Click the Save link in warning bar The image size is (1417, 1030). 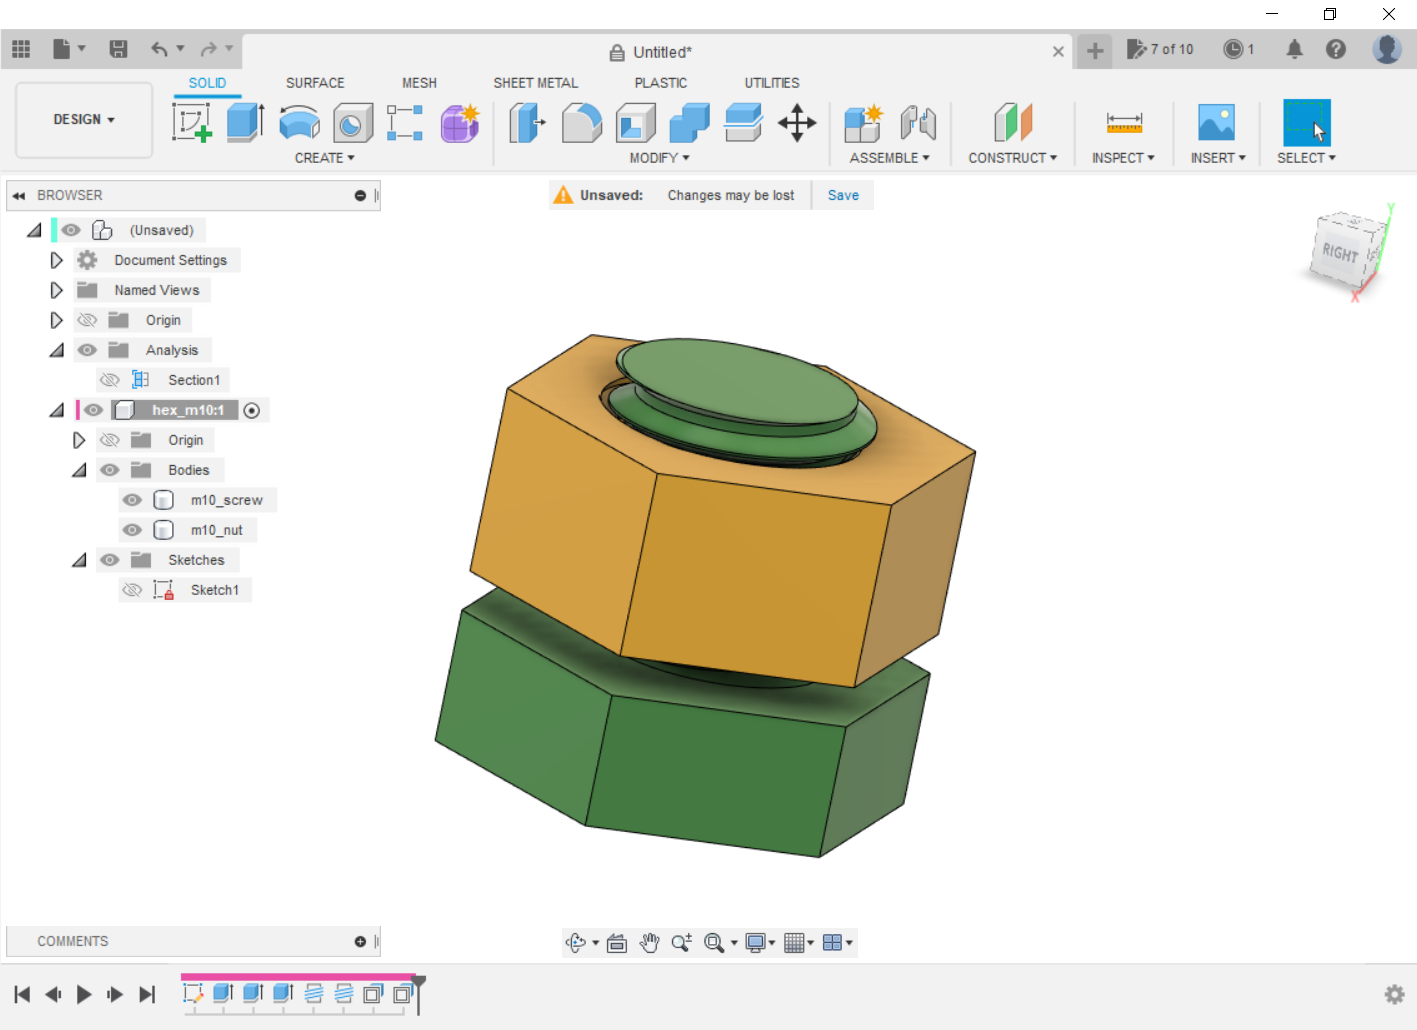[843, 195]
